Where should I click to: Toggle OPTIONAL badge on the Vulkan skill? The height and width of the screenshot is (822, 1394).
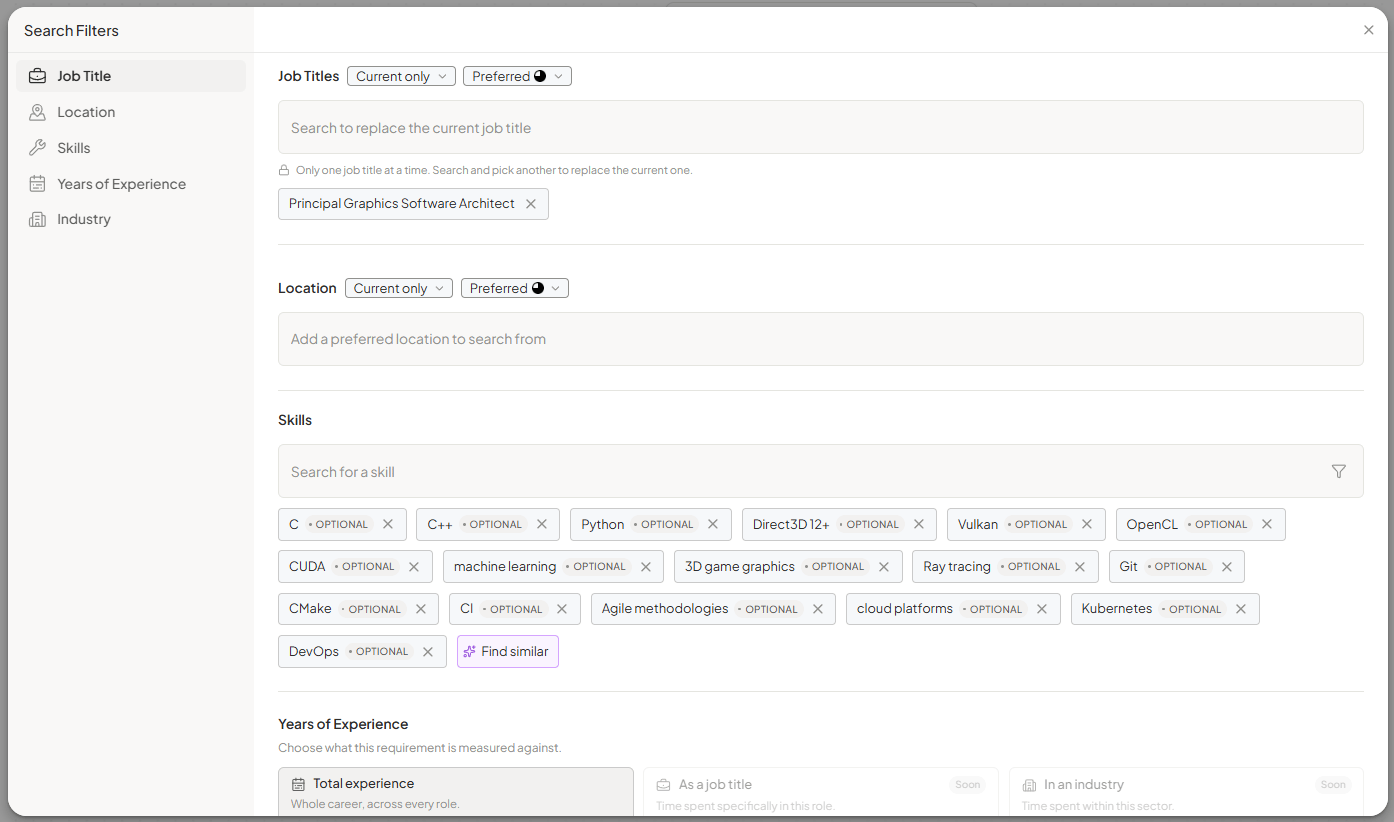[1037, 524]
